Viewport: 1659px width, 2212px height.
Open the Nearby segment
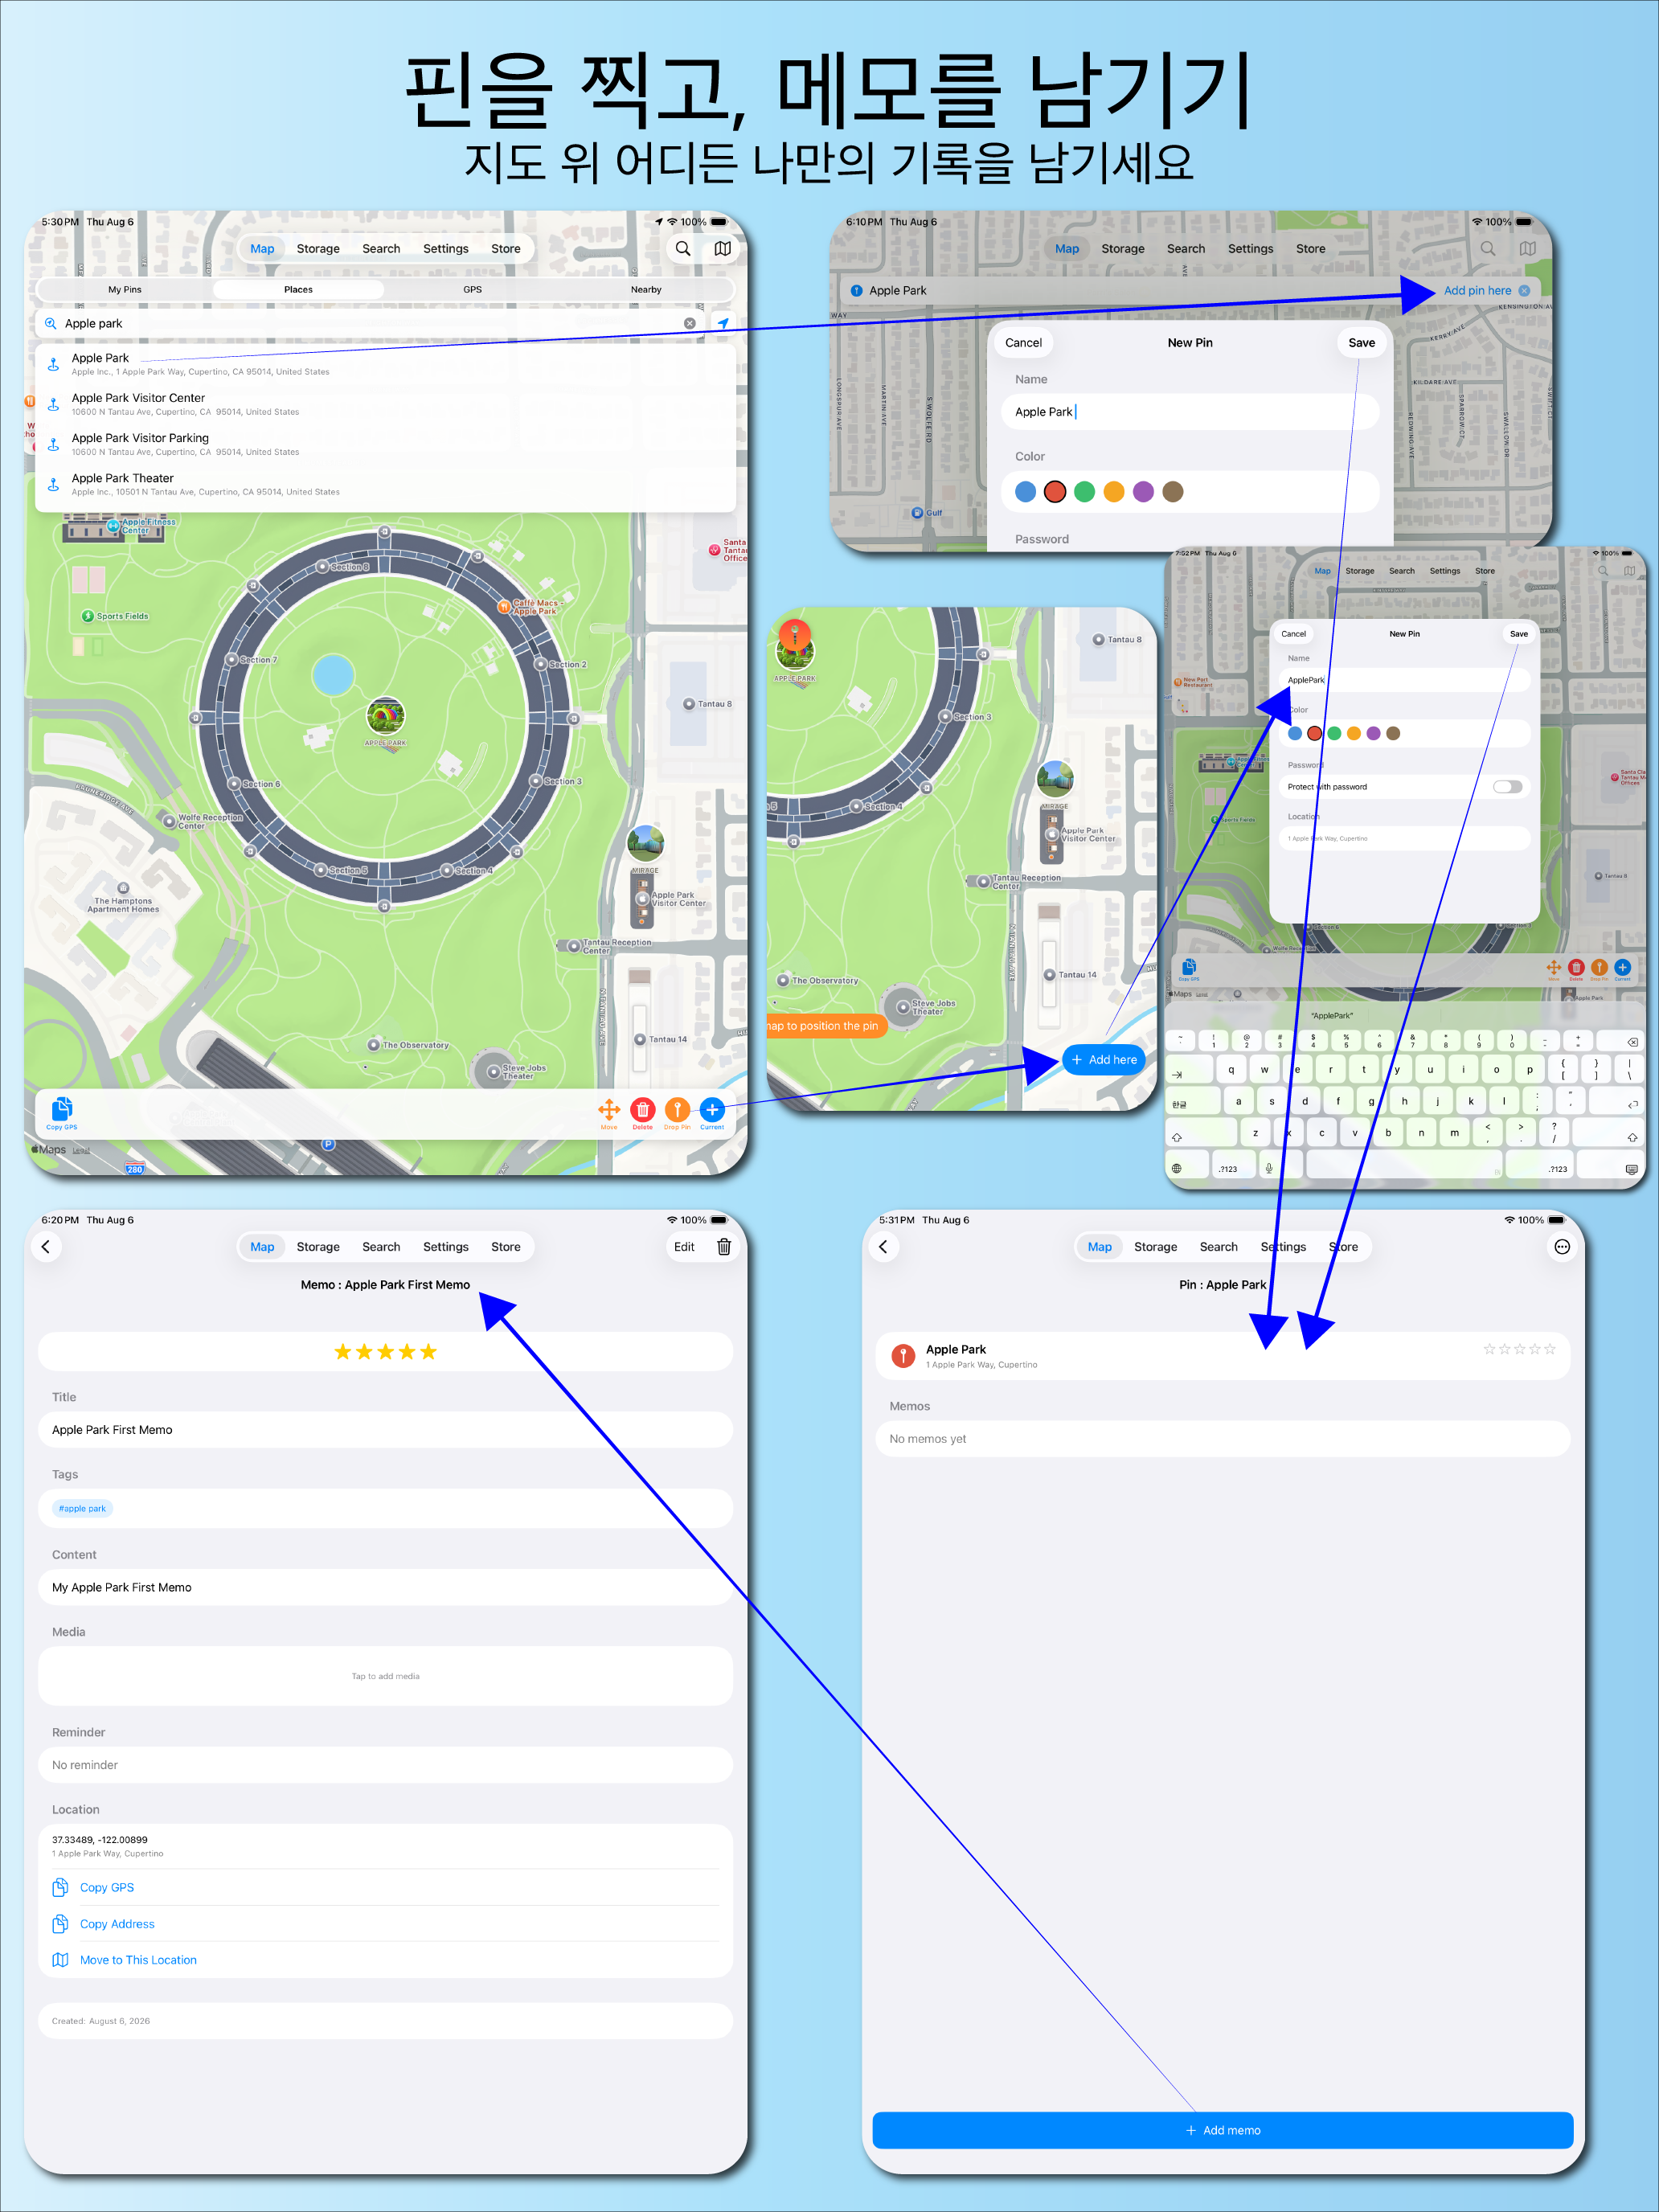(x=646, y=290)
